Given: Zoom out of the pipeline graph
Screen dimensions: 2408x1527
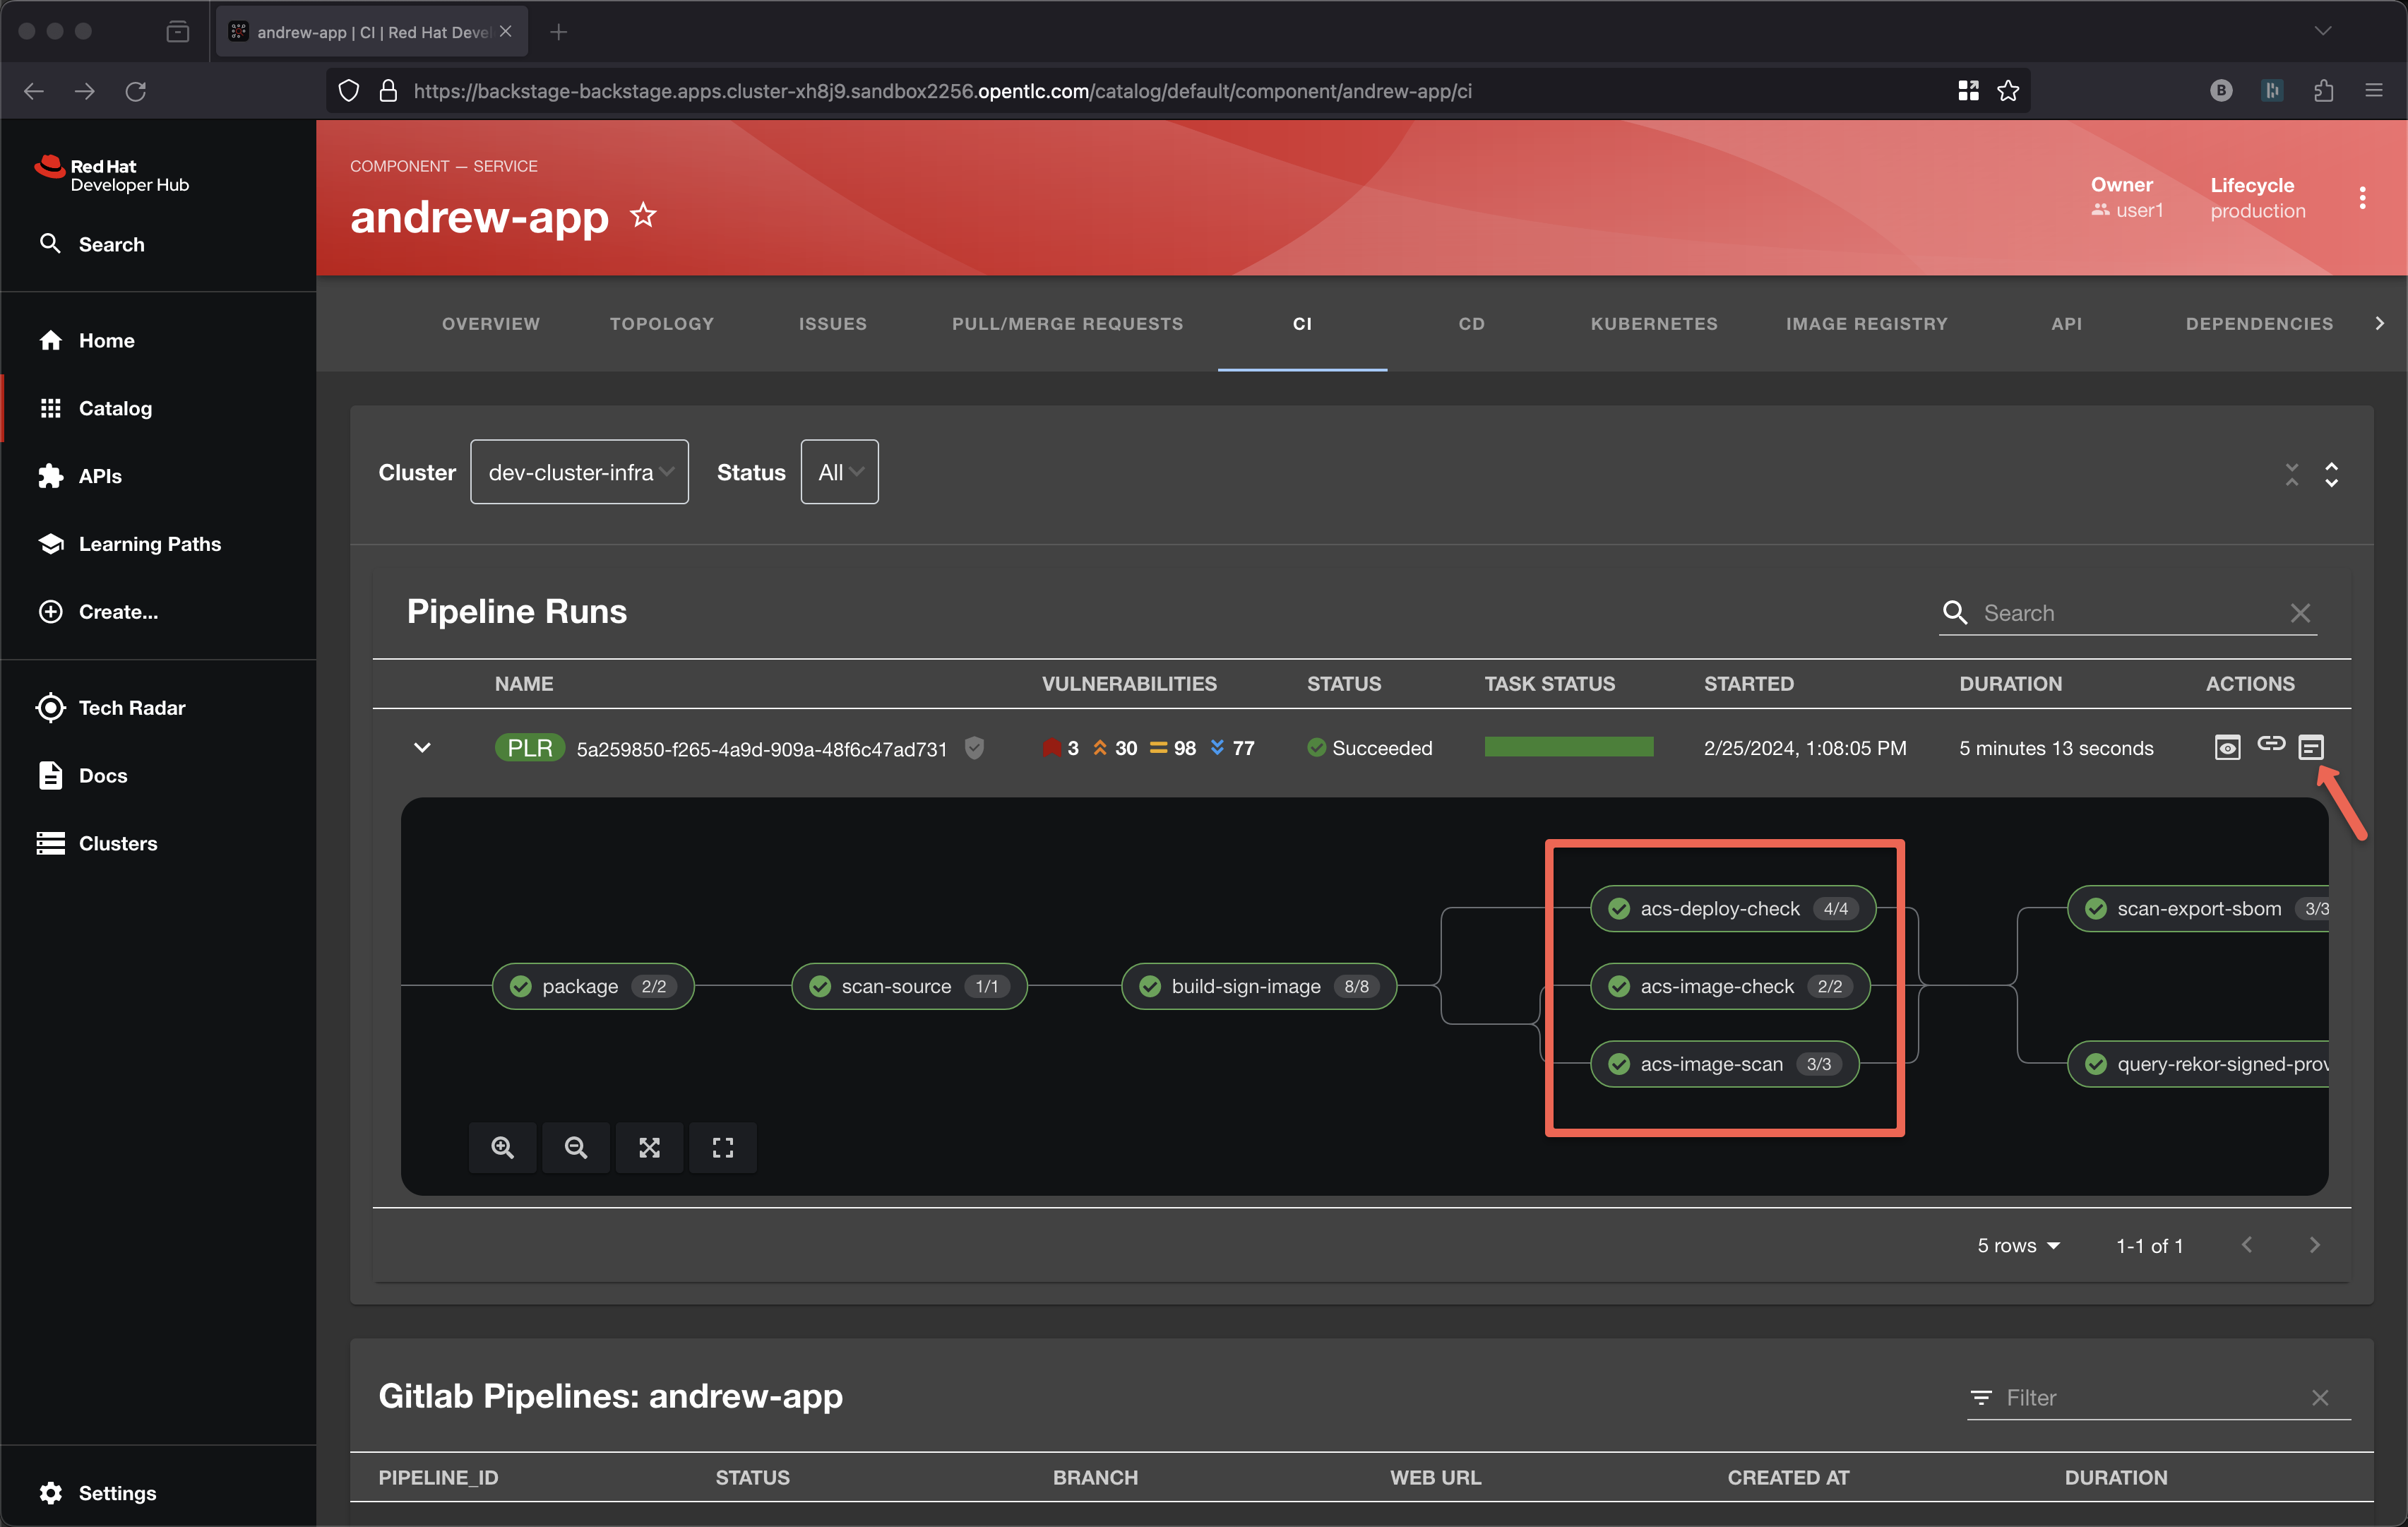Looking at the screenshot, I should coord(576,1147).
